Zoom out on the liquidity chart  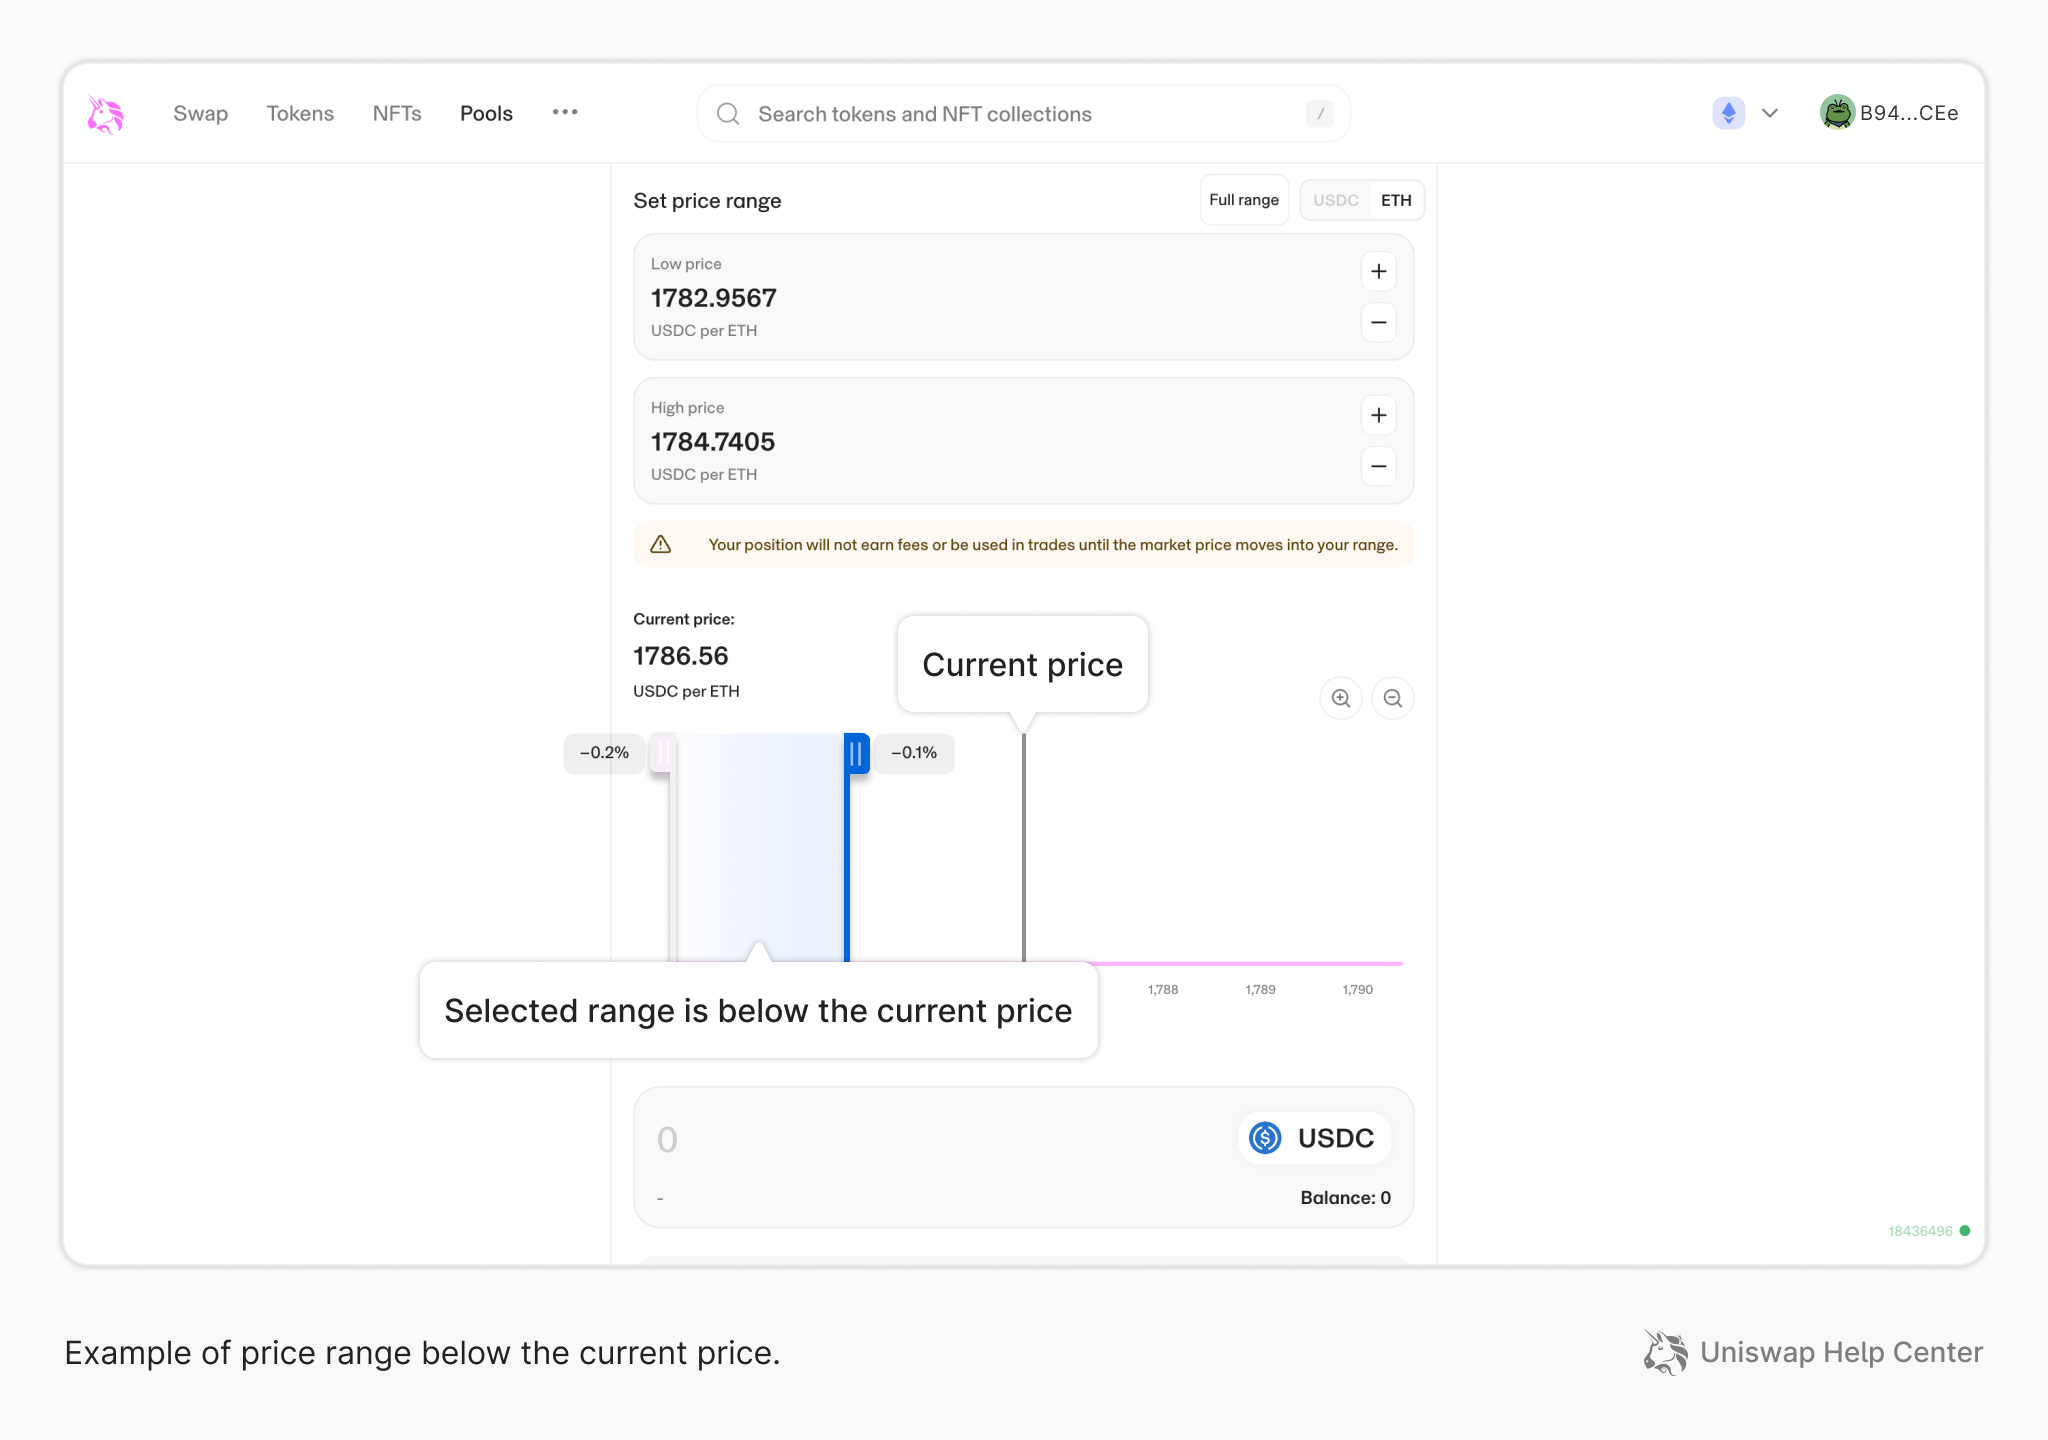click(1392, 698)
